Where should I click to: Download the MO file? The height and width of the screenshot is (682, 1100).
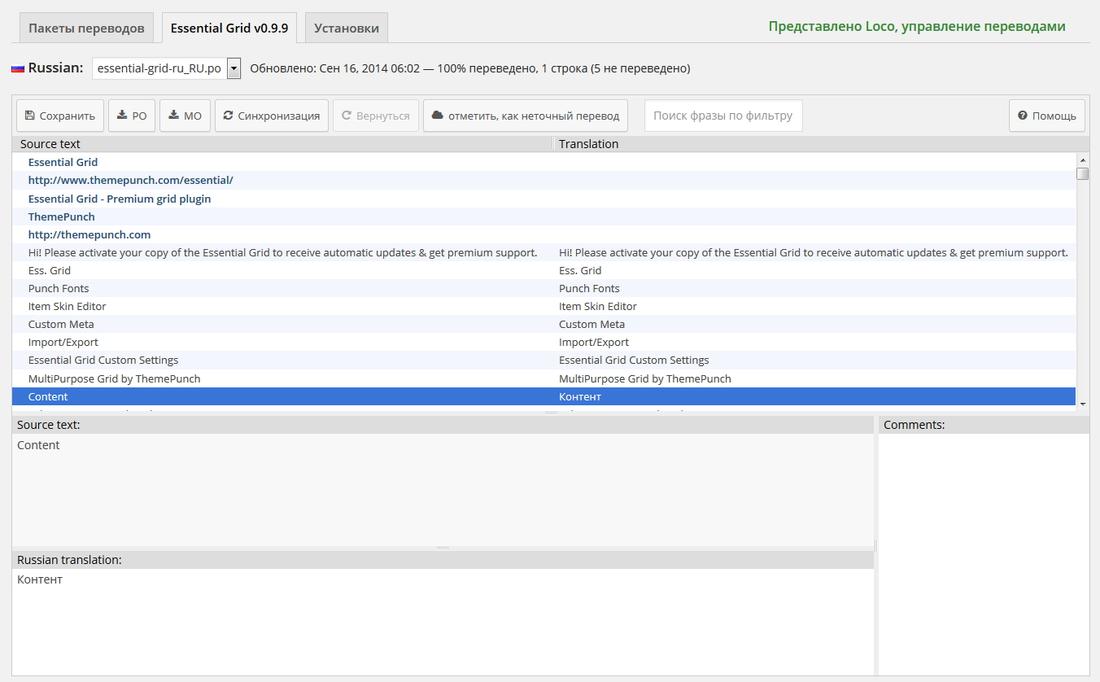click(185, 116)
